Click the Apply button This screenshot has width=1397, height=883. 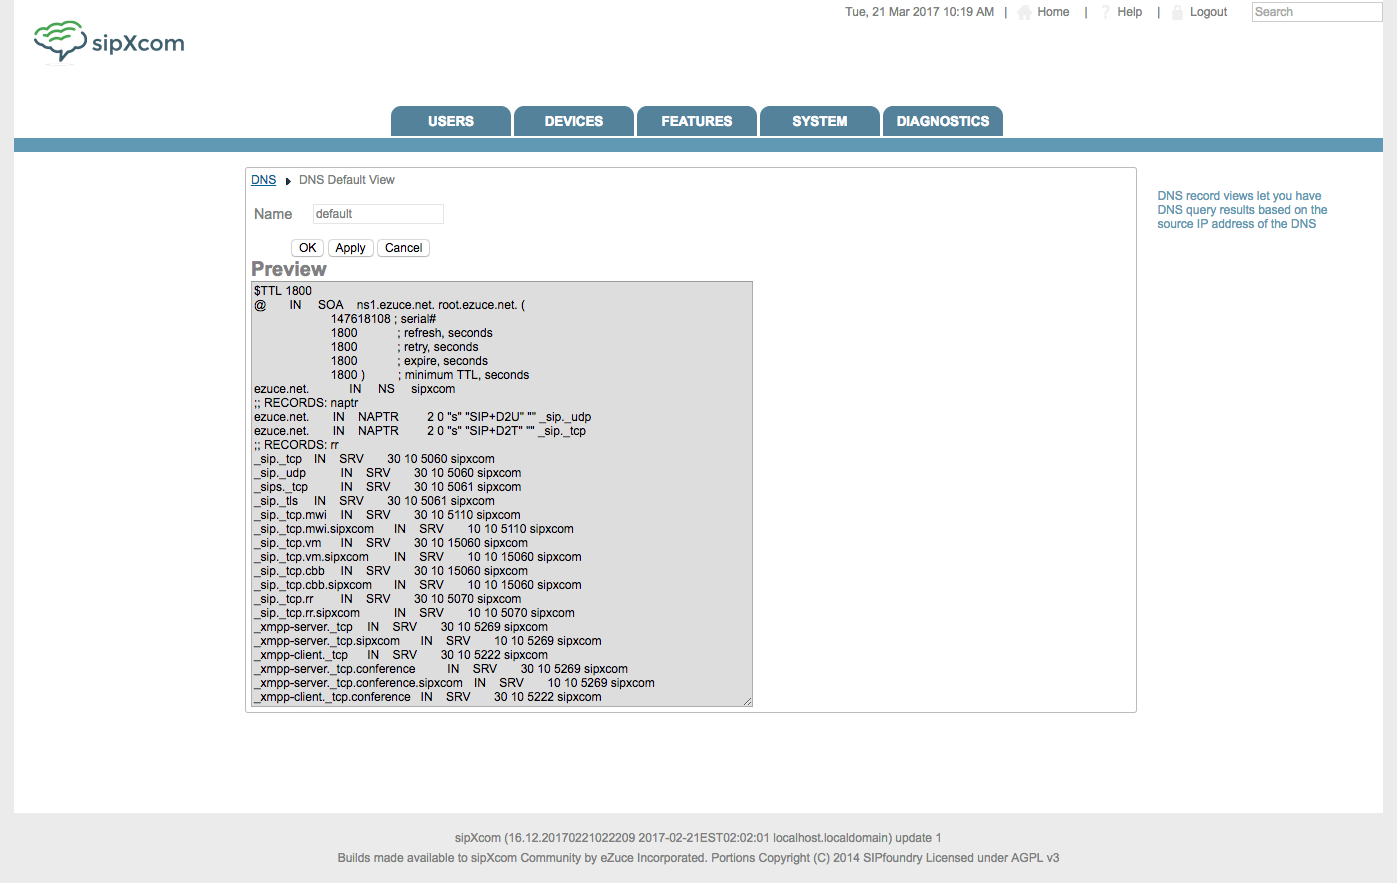(x=350, y=248)
